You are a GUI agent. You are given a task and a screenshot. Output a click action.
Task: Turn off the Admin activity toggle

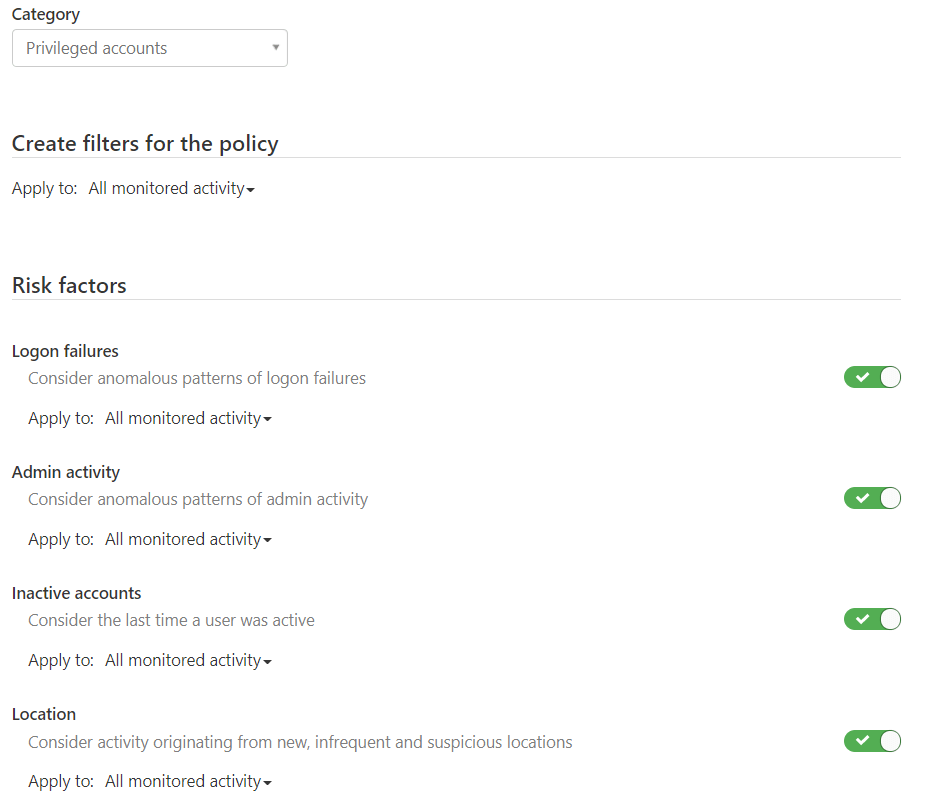point(872,498)
